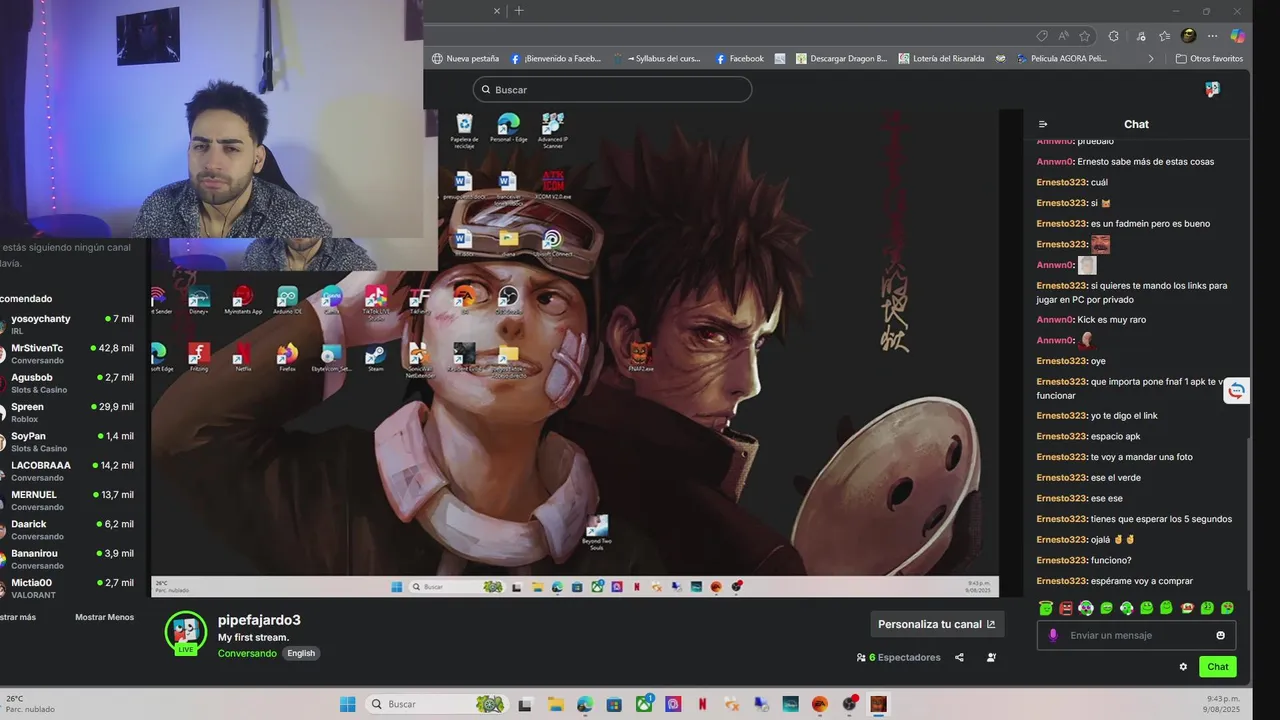Insert the angel halo green emote
This screenshot has width=1280, height=720.
pyautogui.click(x=1046, y=608)
